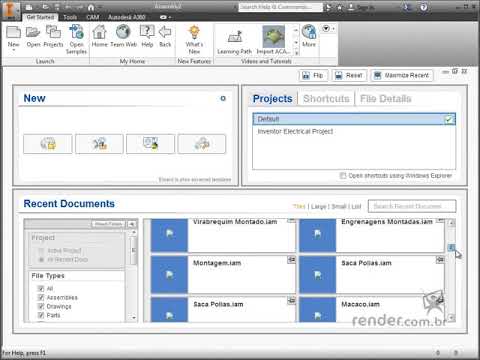Toggle the All file types checkbox
480x360 pixels.
41,288
